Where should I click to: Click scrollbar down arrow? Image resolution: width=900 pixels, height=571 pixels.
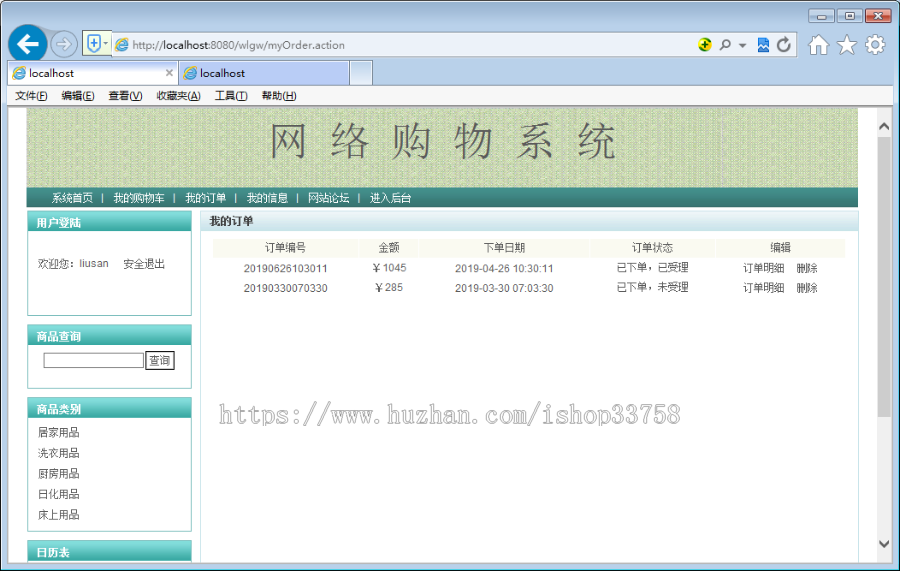click(x=884, y=543)
